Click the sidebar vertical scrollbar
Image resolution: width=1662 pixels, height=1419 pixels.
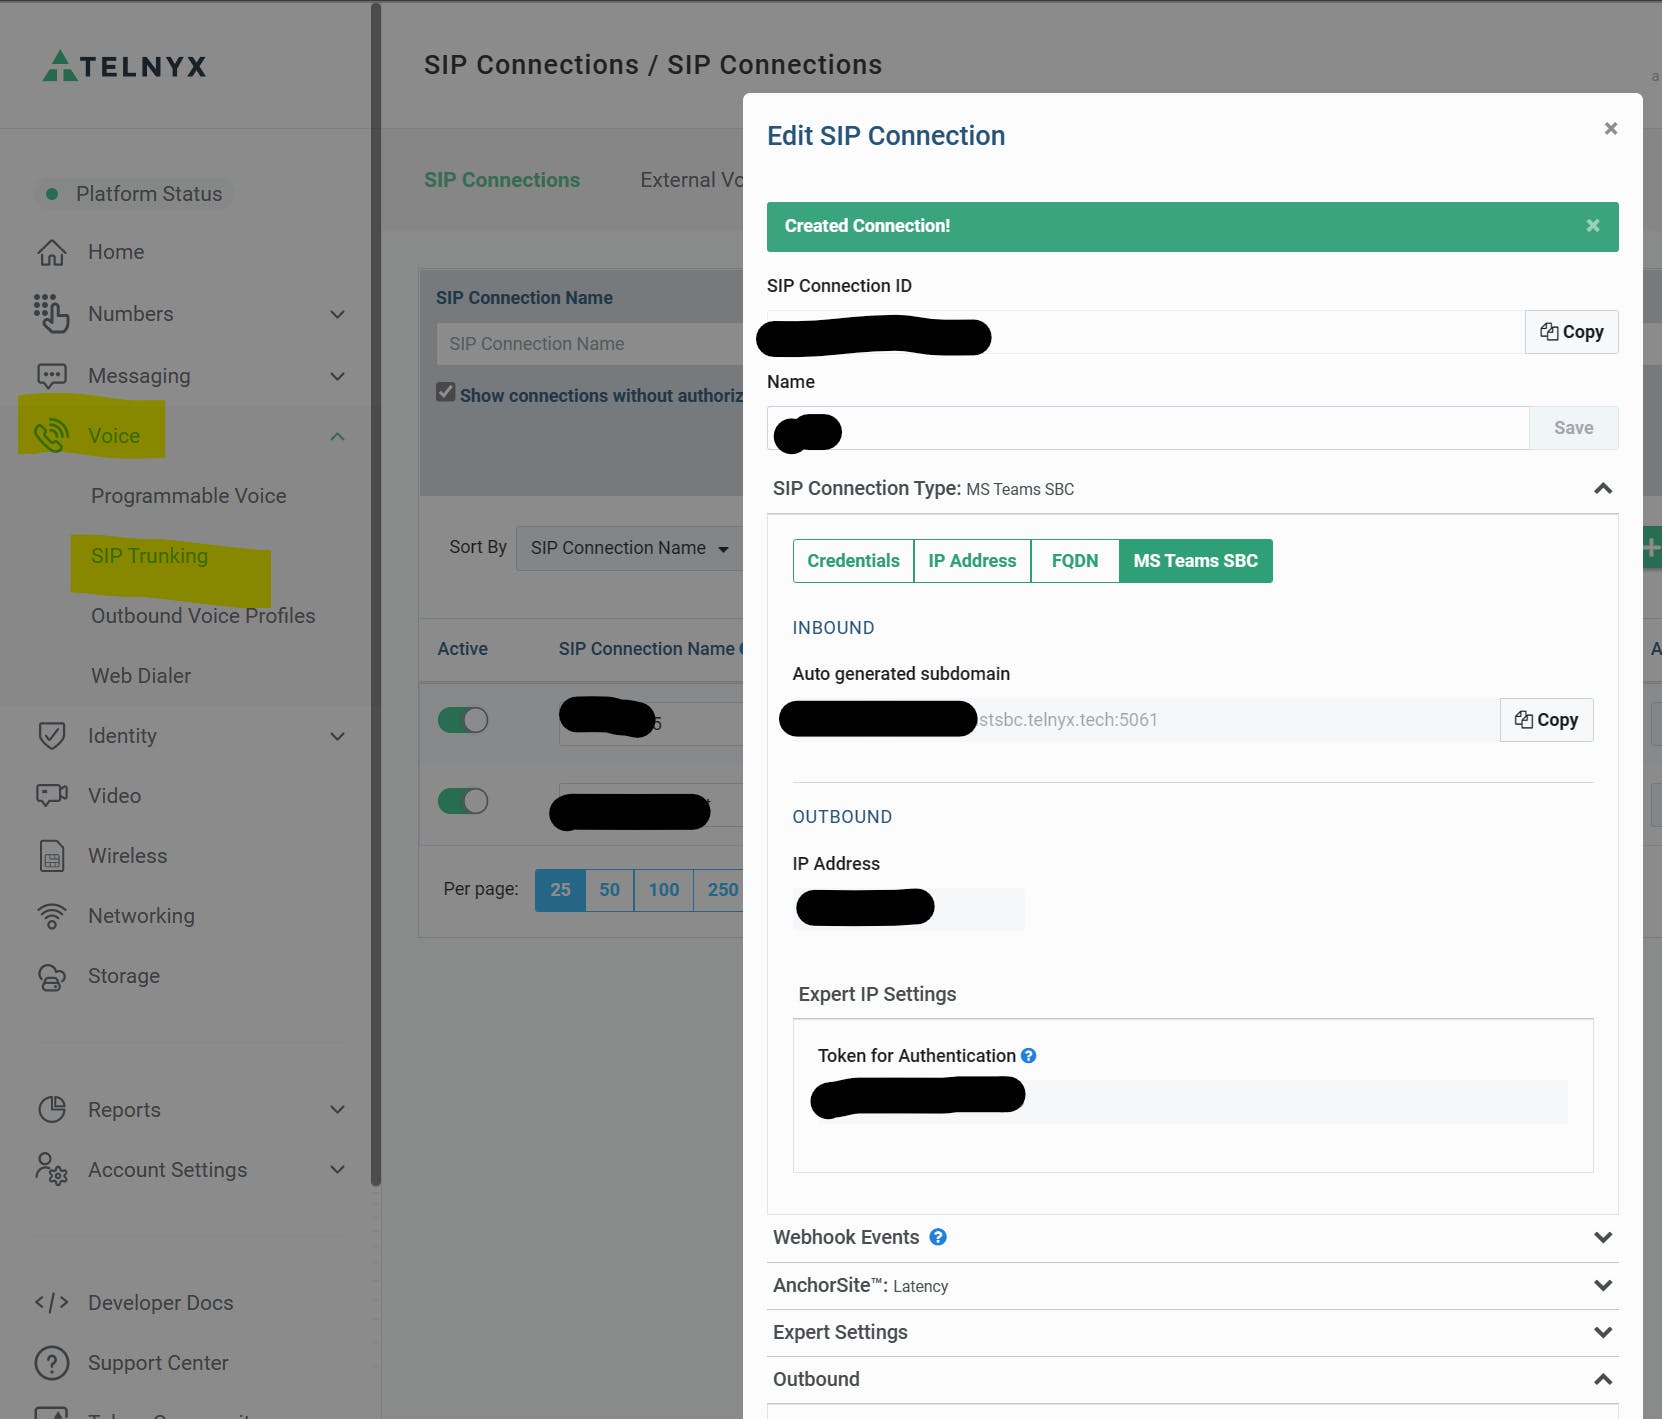click(x=376, y=594)
